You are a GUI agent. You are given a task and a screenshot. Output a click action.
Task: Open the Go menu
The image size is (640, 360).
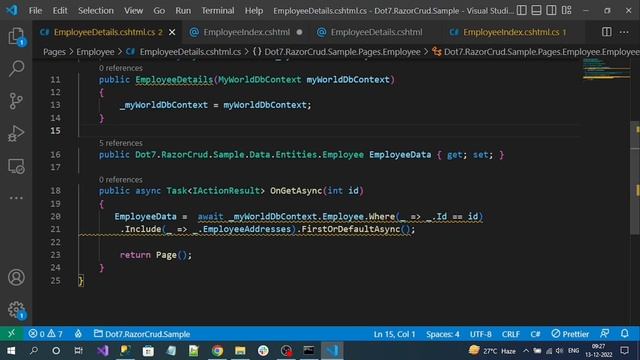159,11
